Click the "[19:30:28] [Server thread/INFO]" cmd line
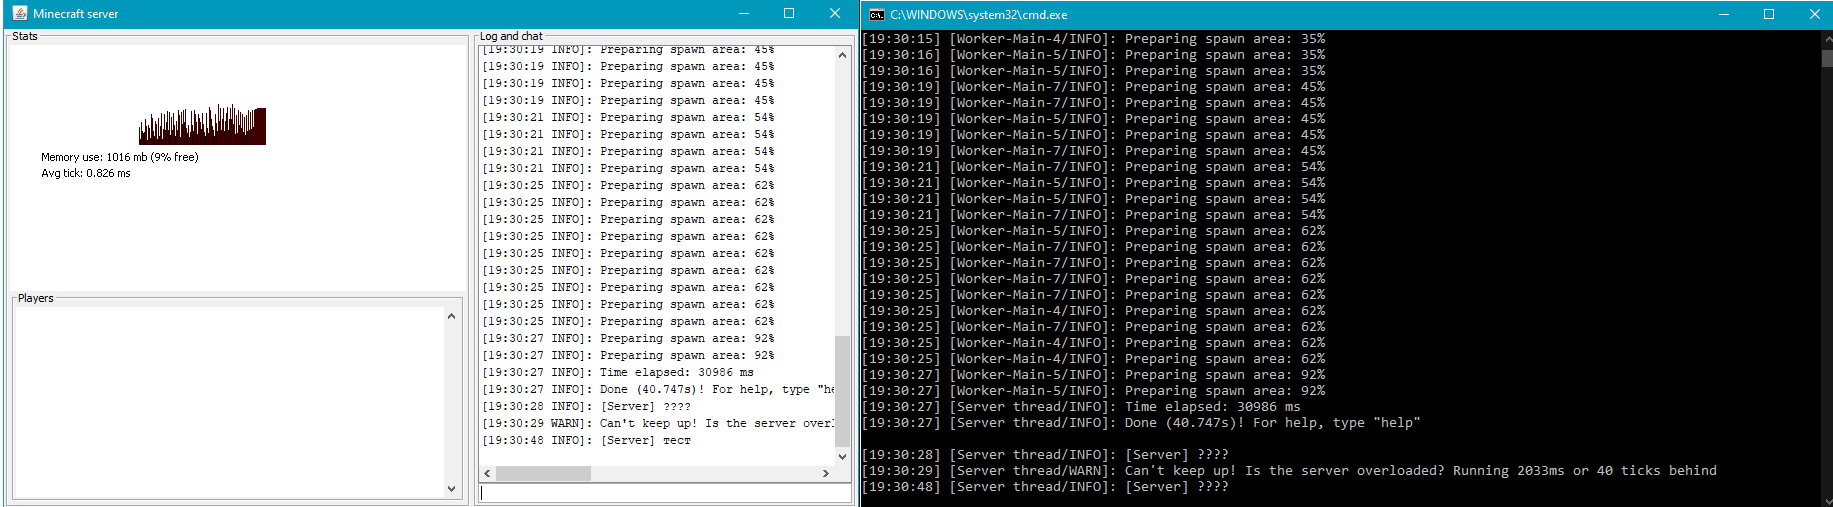 [1046, 455]
